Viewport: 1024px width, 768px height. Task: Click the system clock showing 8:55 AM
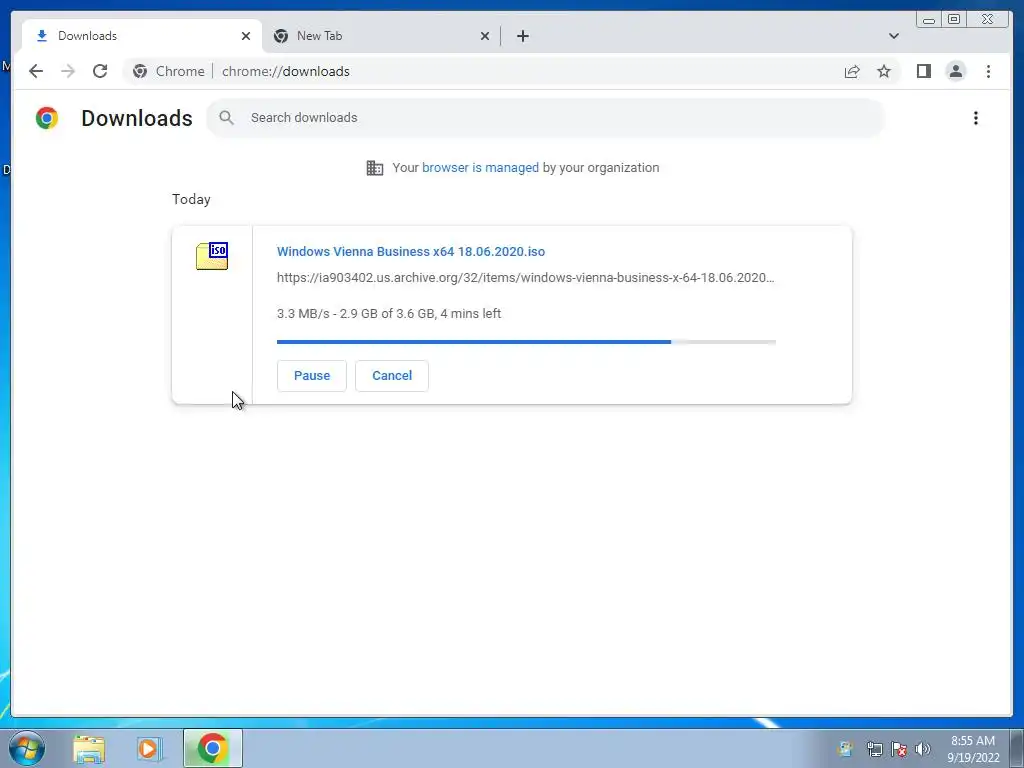(973, 748)
